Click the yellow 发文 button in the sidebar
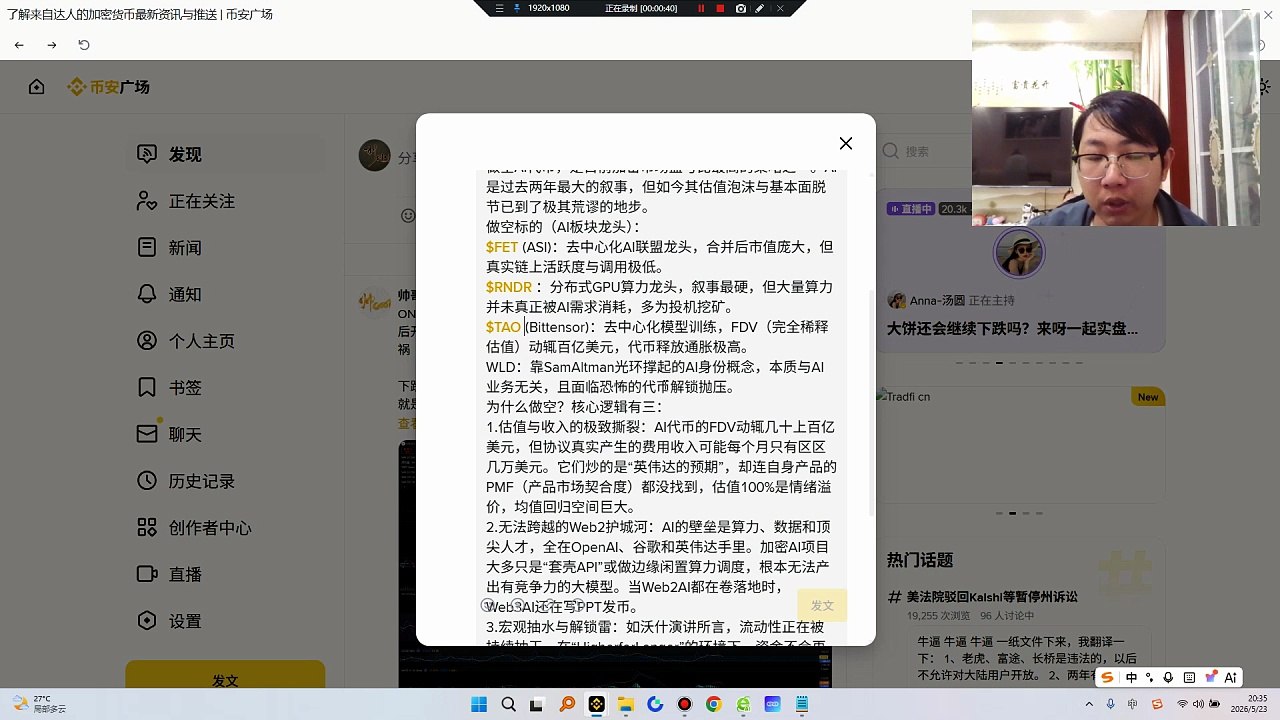The width and height of the screenshot is (1280, 720). pos(225,680)
